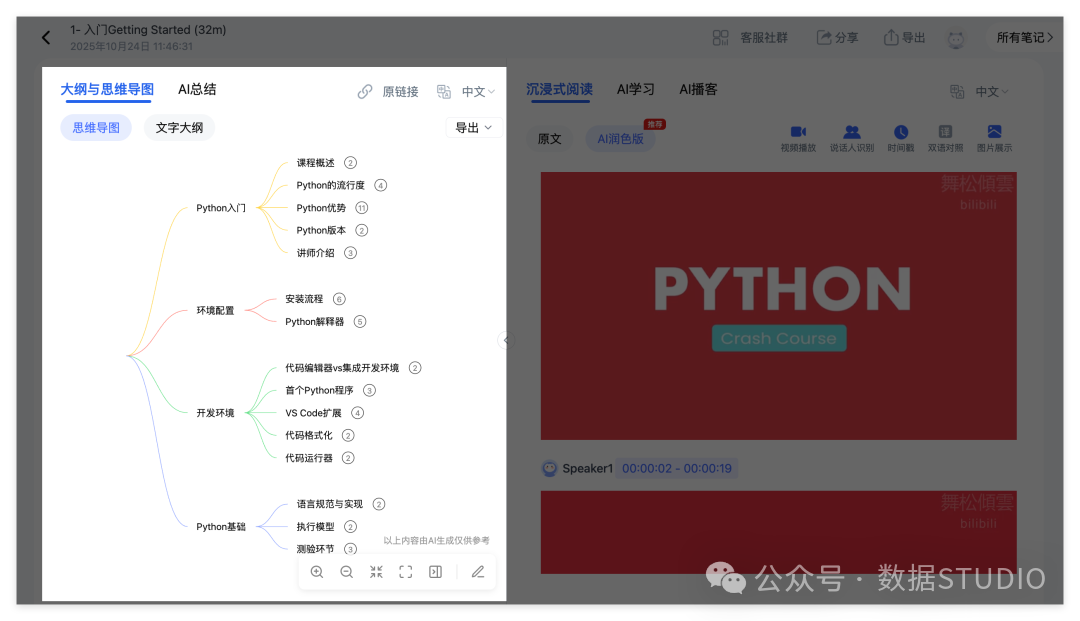Switch to the AI学习 tab
The height and width of the screenshot is (621, 1080).
(636, 90)
